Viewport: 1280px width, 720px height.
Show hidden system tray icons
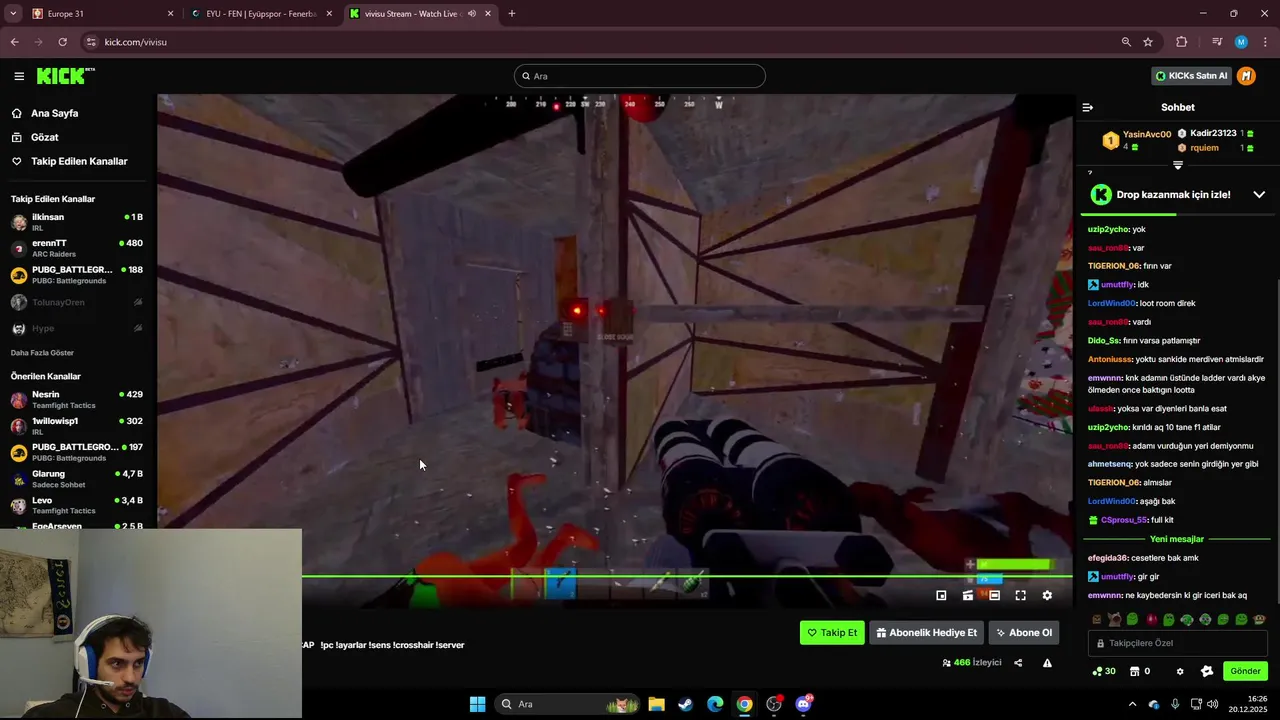(1132, 704)
